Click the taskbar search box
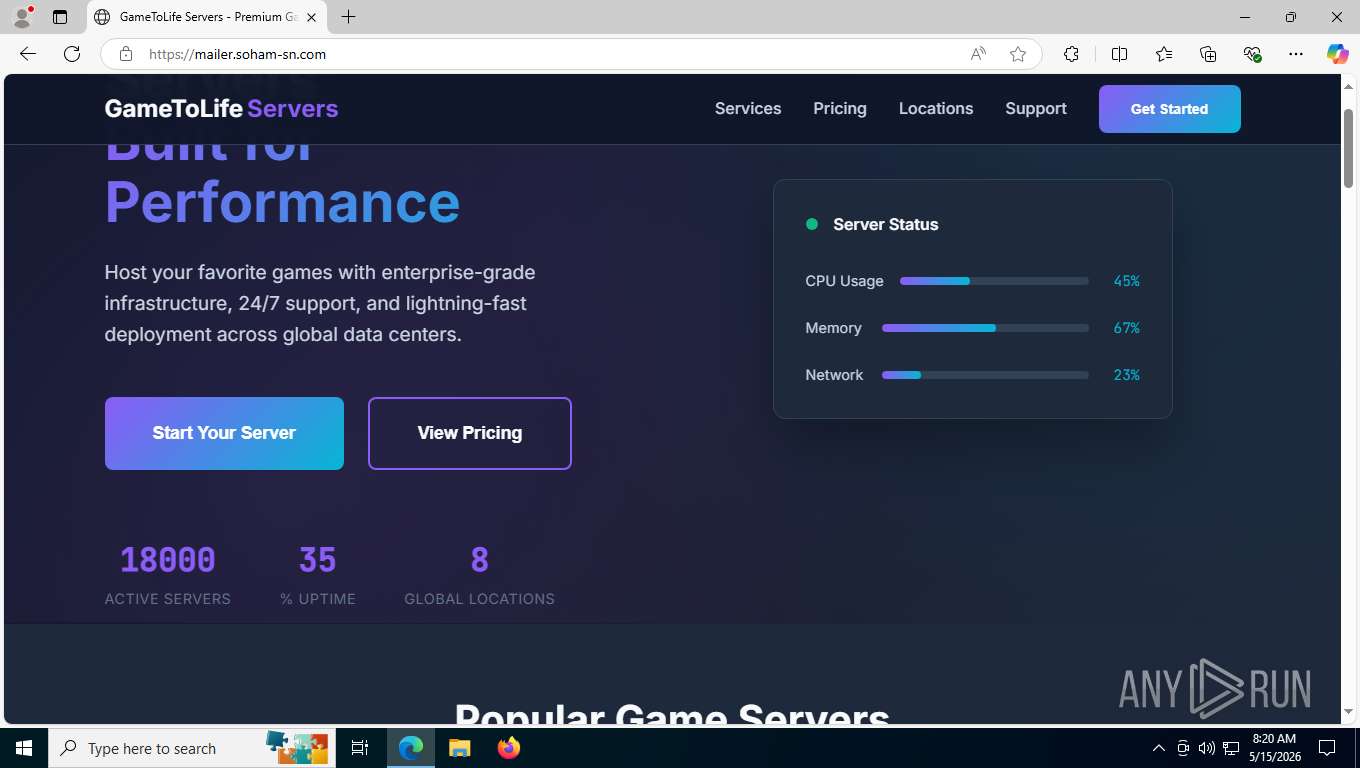Image resolution: width=1360 pixels, height=768 pixels. click(190, 748)
